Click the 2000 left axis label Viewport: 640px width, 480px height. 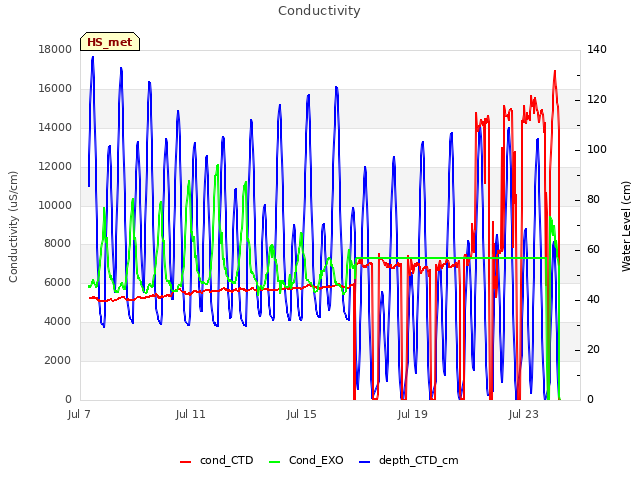tap(58, 360)
